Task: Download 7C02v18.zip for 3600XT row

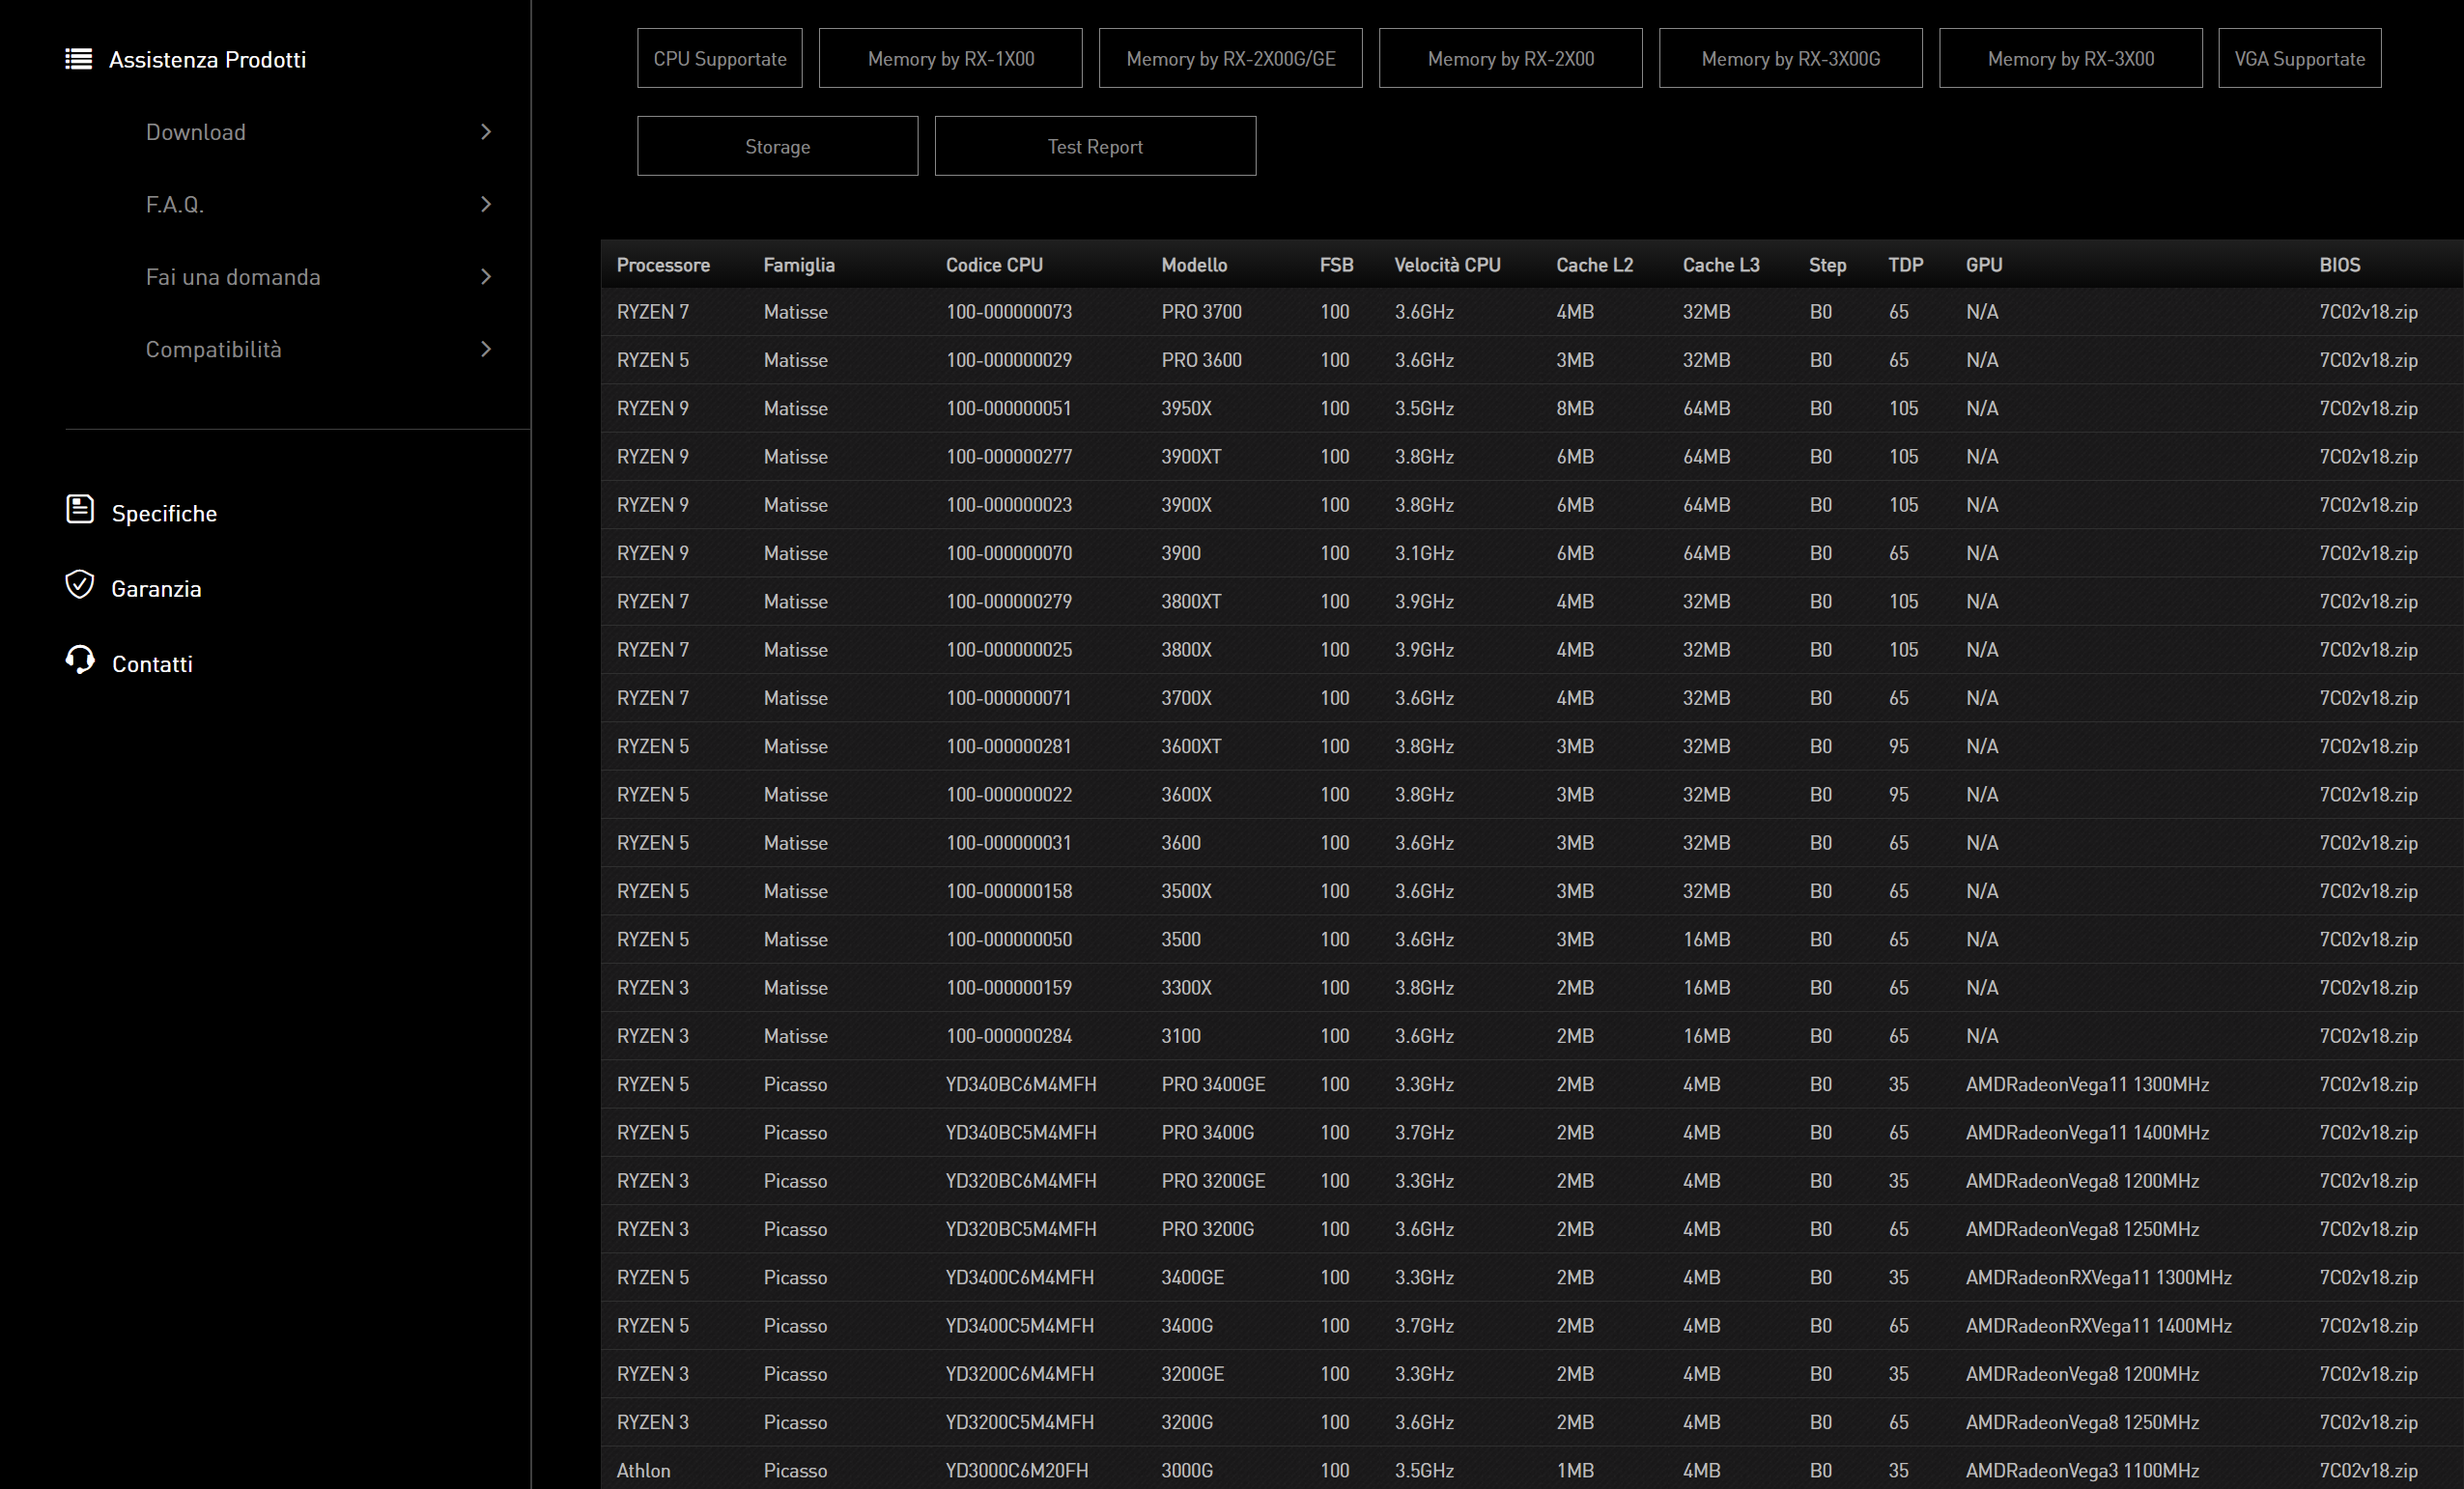Action: coord(2369,746)
